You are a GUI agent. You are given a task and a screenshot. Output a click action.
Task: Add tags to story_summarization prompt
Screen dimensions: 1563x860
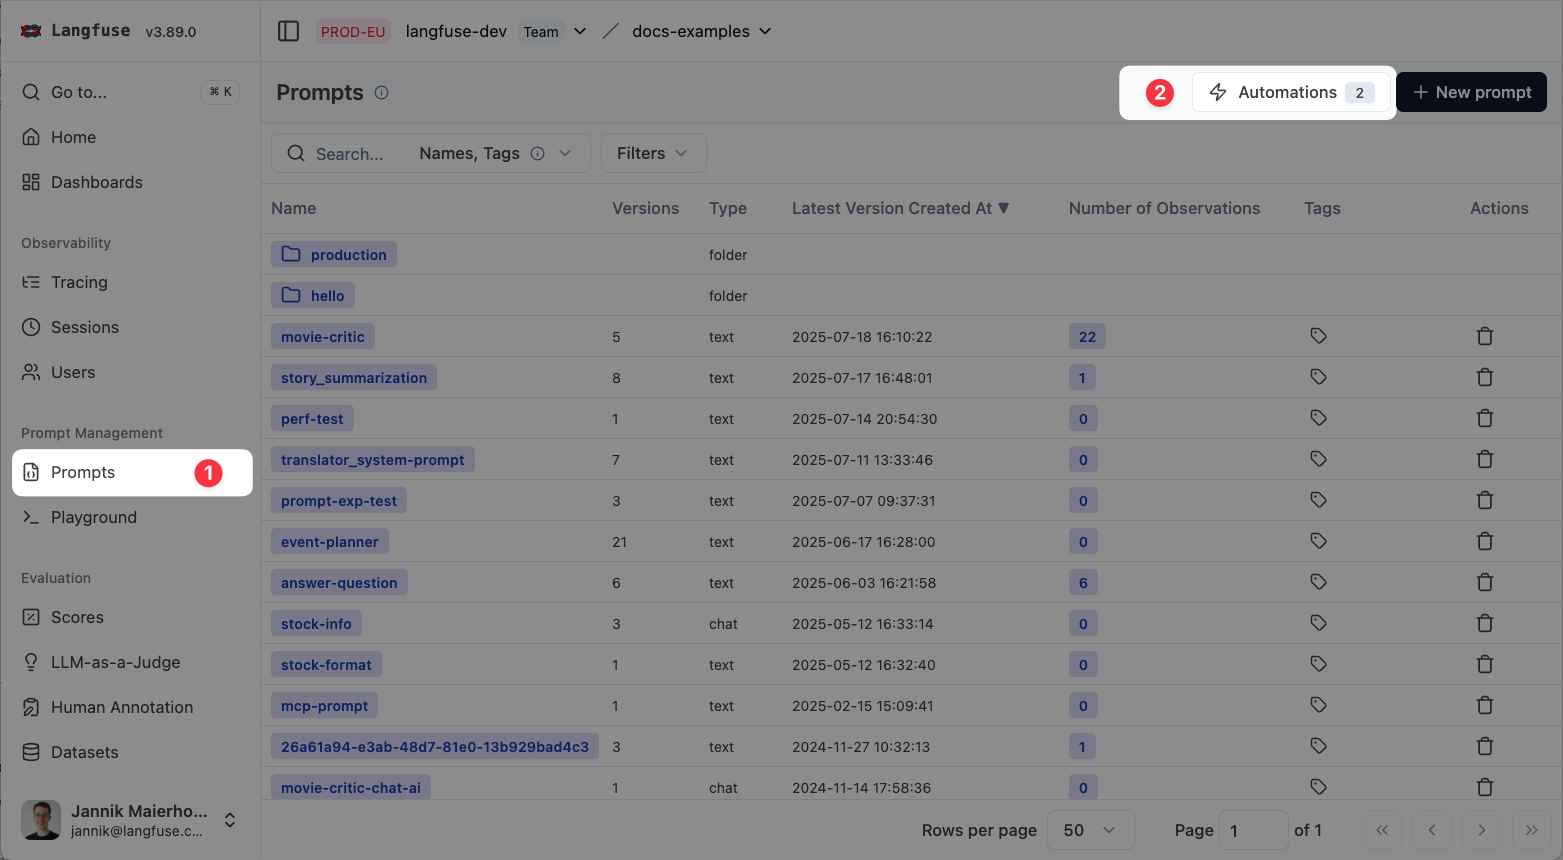(x=1318, y=377)
